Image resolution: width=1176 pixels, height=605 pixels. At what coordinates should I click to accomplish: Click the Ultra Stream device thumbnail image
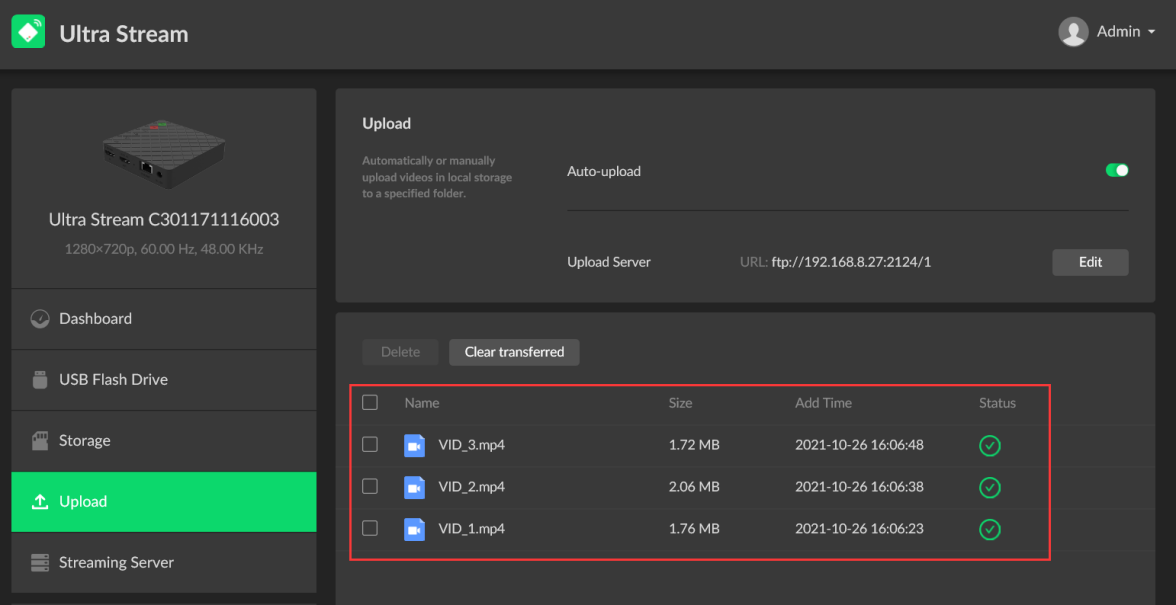(x=164, y=154)
